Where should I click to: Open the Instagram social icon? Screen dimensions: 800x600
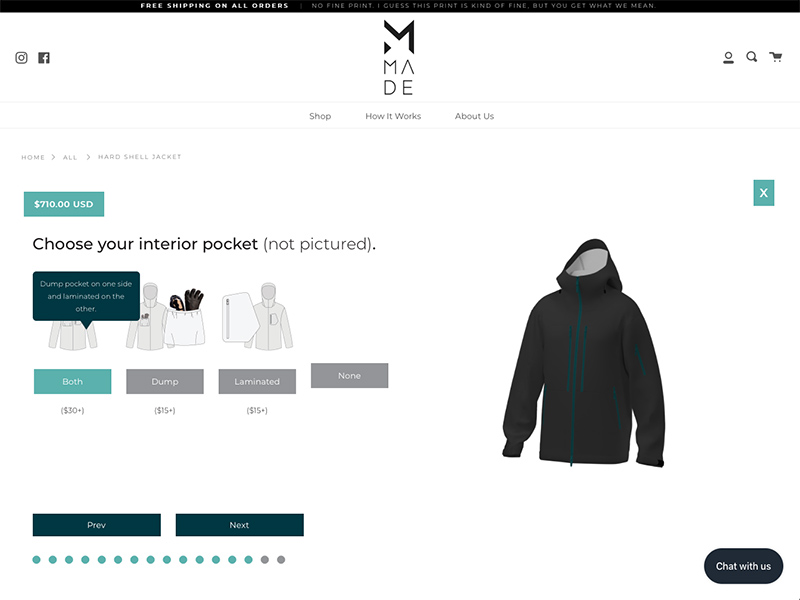(x=21, y=58)
